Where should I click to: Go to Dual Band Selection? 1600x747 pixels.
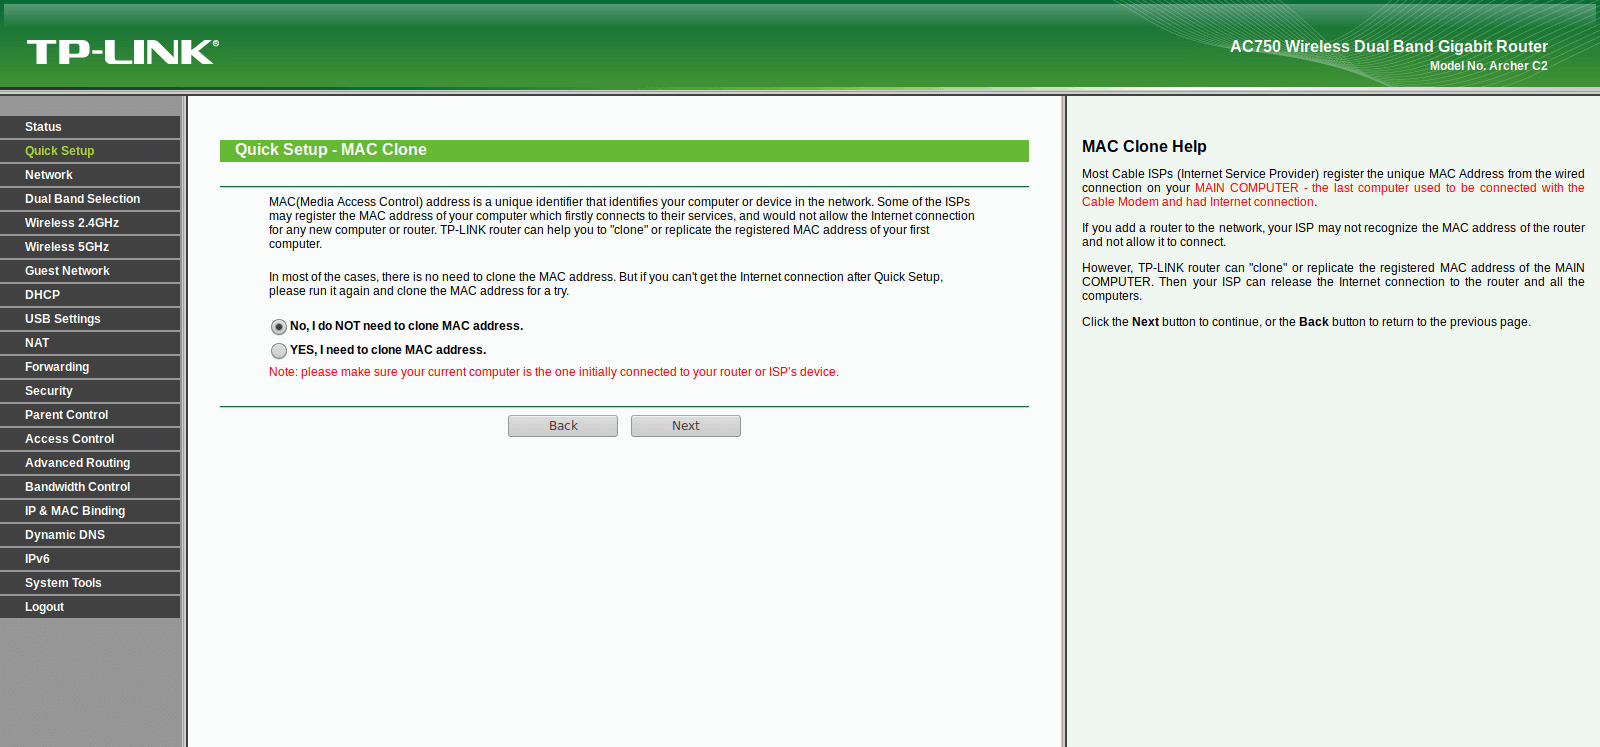point(90,199)
